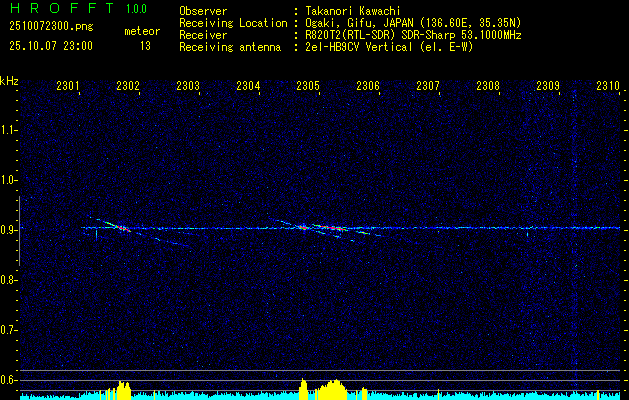The width and height of the screenshot is (629, 400).
Task: Click the 2305 time axis label
Action: pyautogui.click(x=308, y=86)
